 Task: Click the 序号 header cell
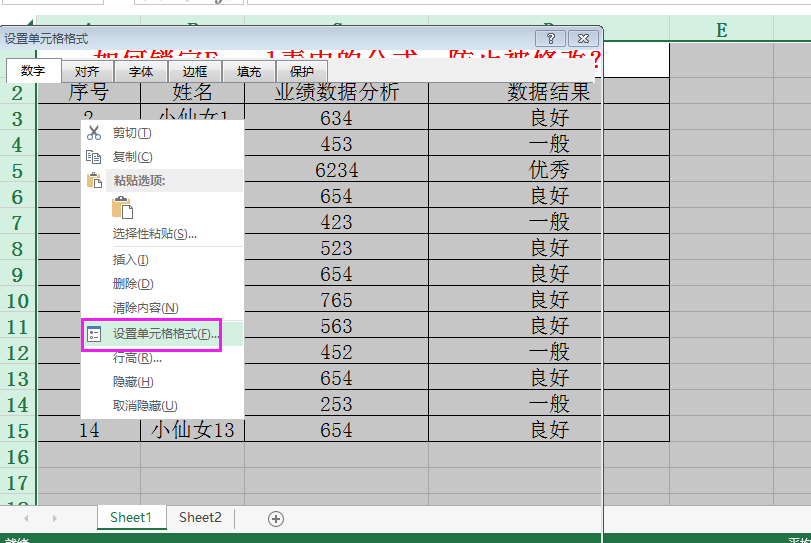89,93
